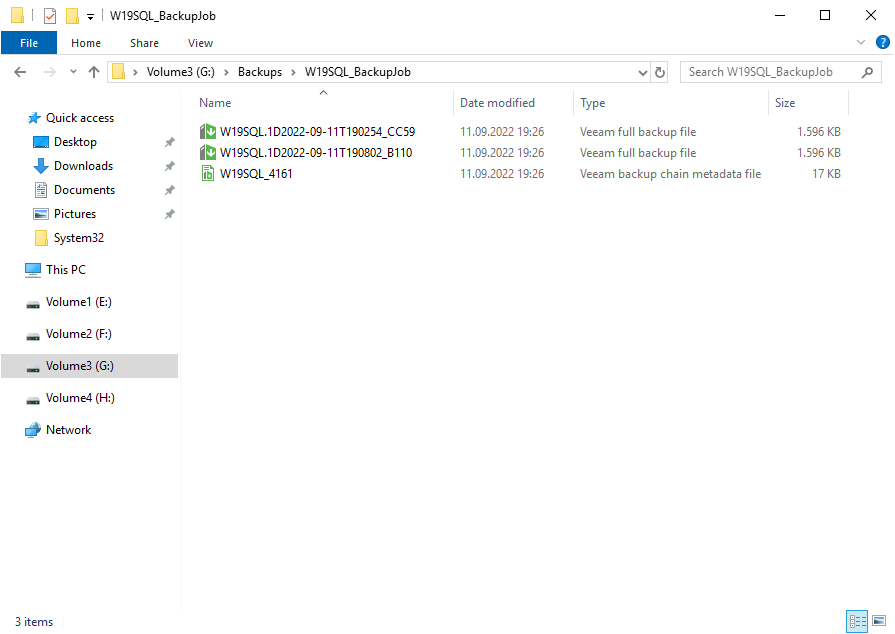Viewport: 895px width, 634px height.
Task: Click Veeam backup chain metadata file type
Action: coord(670,174)
